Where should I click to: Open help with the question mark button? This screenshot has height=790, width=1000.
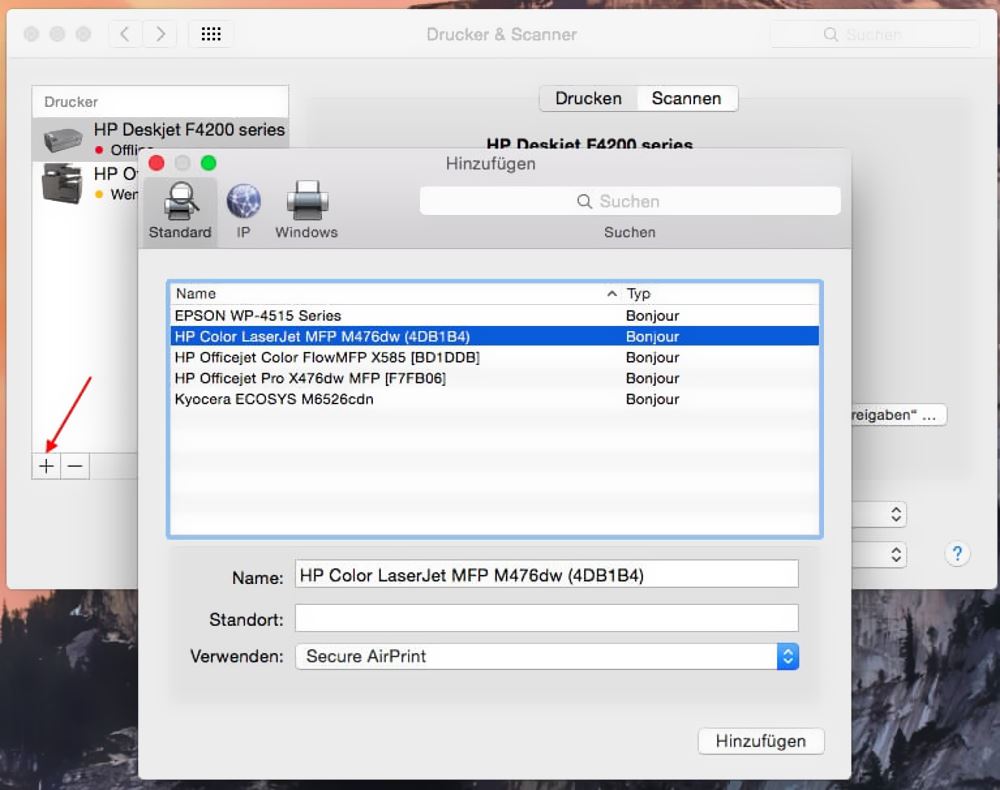(x=957, y=553)
